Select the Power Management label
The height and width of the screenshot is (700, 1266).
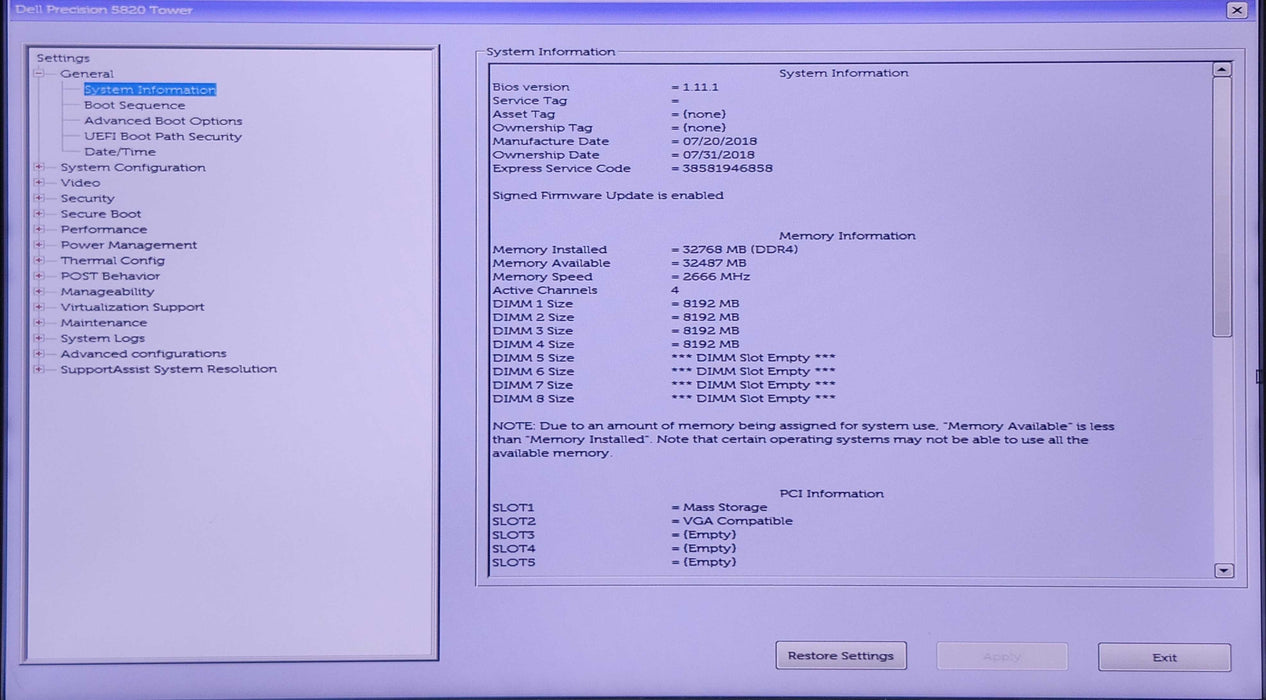129,245
